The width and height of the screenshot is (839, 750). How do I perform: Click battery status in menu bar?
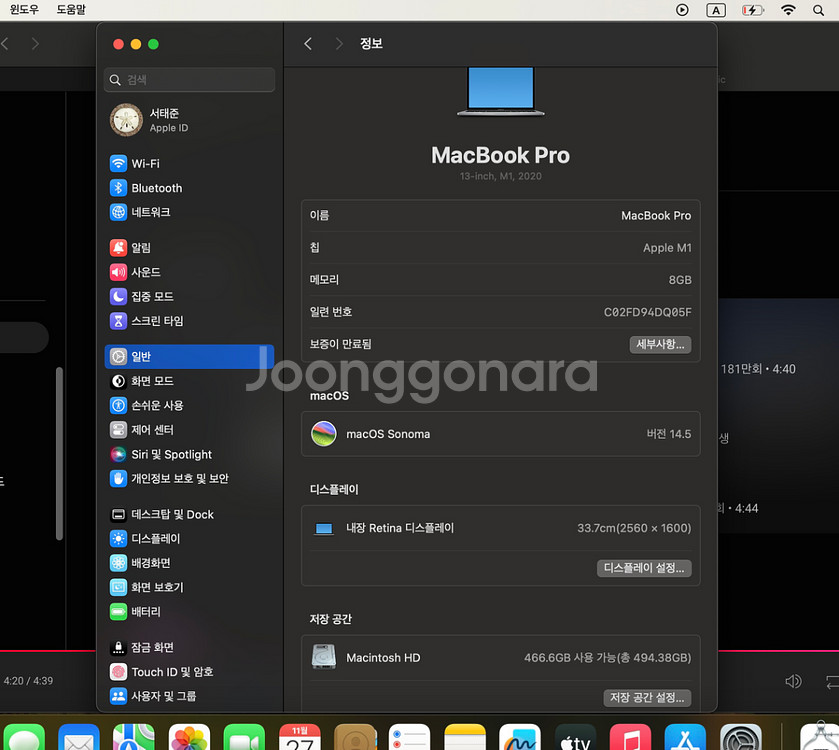(x=752, y=10)
